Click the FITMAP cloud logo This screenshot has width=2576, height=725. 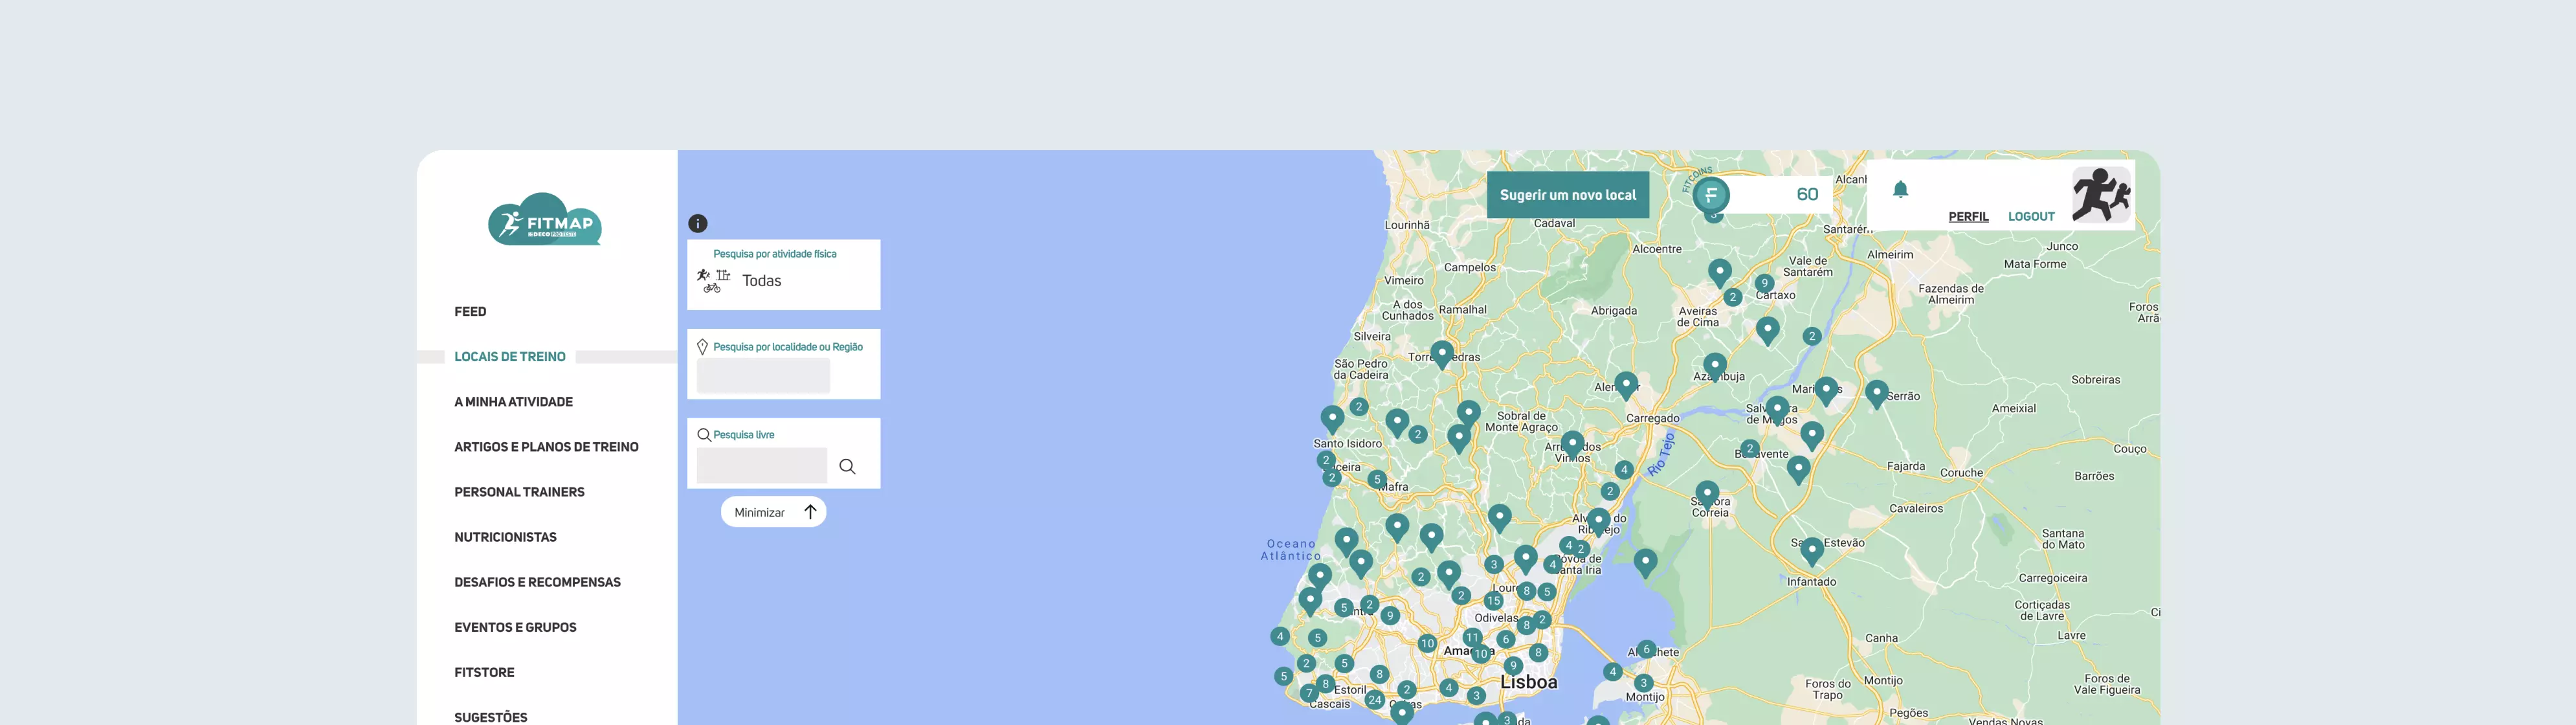point(545,220)
